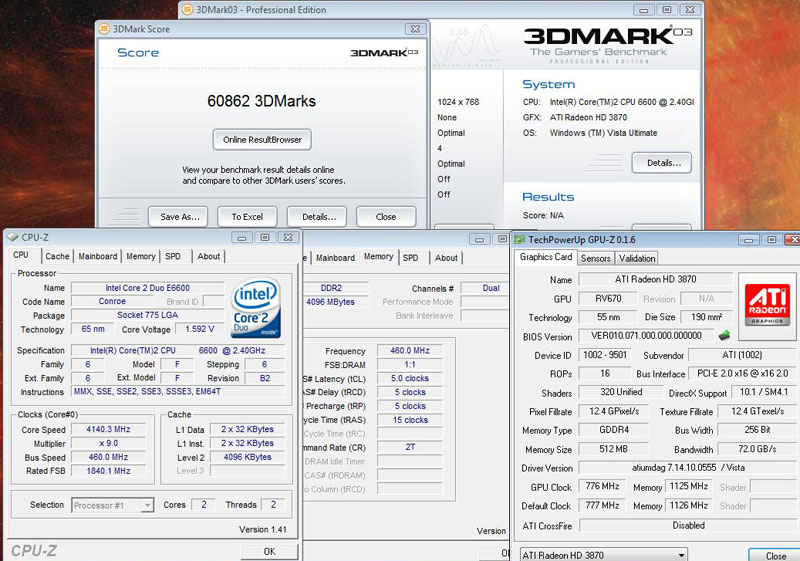
Task: Open the Validation tab in GPU-Z
Action: 637,259
